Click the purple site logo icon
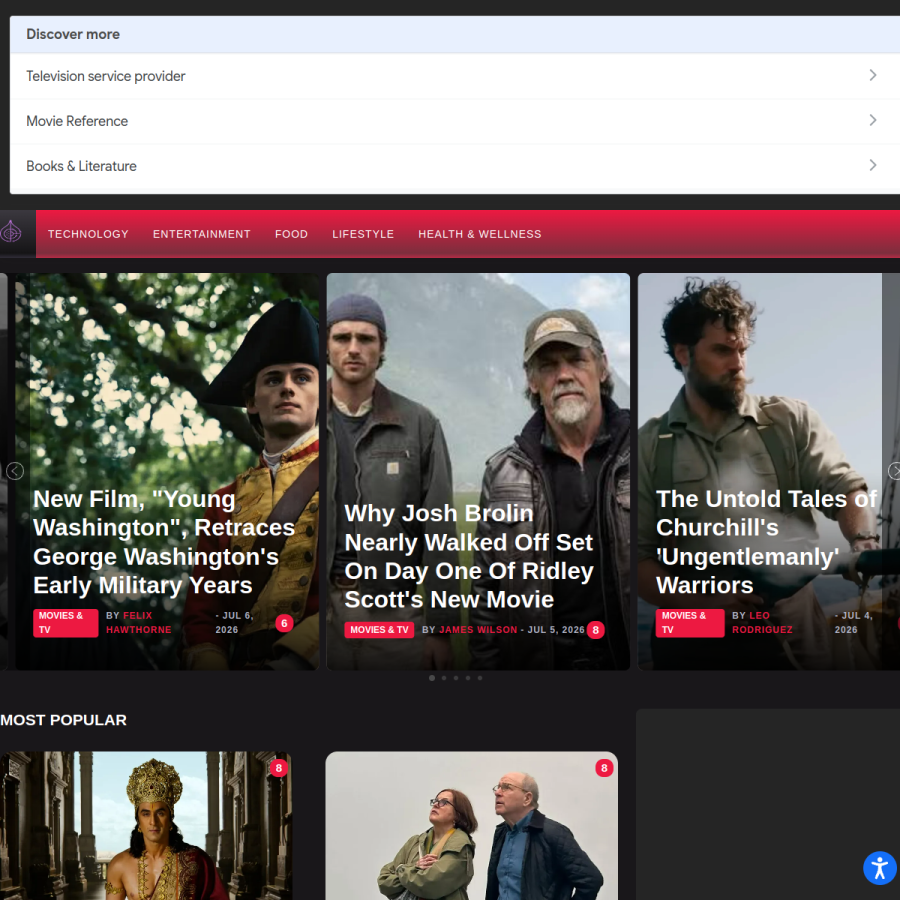Viewport: 900px width, 900px height. 11,232
